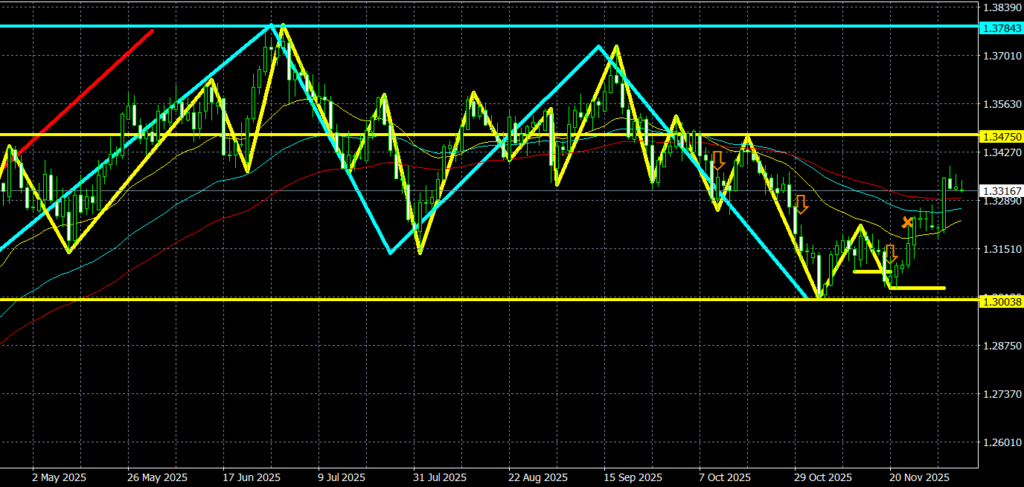The width and height of the screenshot is (1024, 487).
Task: Click the orange X marker on the chart
Action: pyautogui.click(x=907, y=222)
